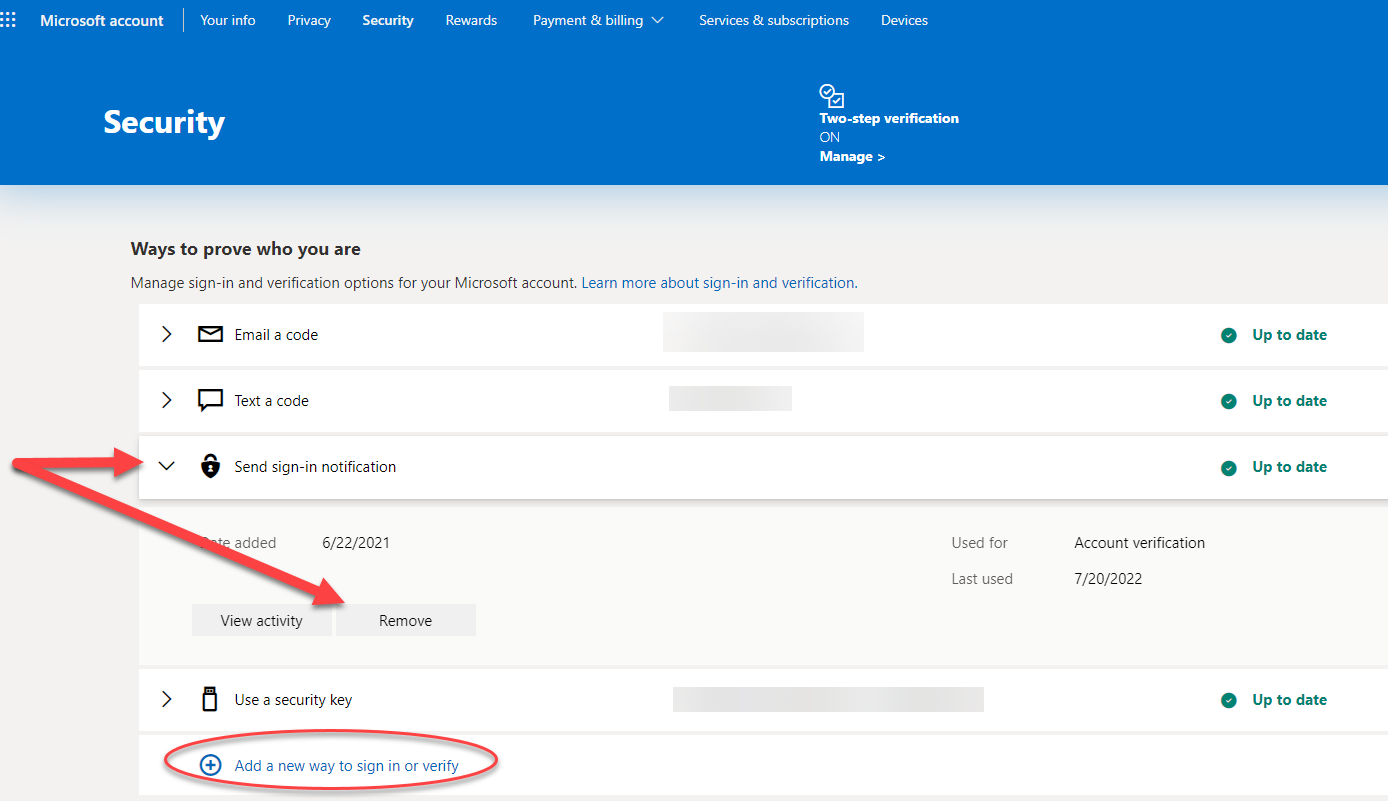Open the Payment & billing dropdown menu
1388x801 pixels.
[x=598, y=20]
